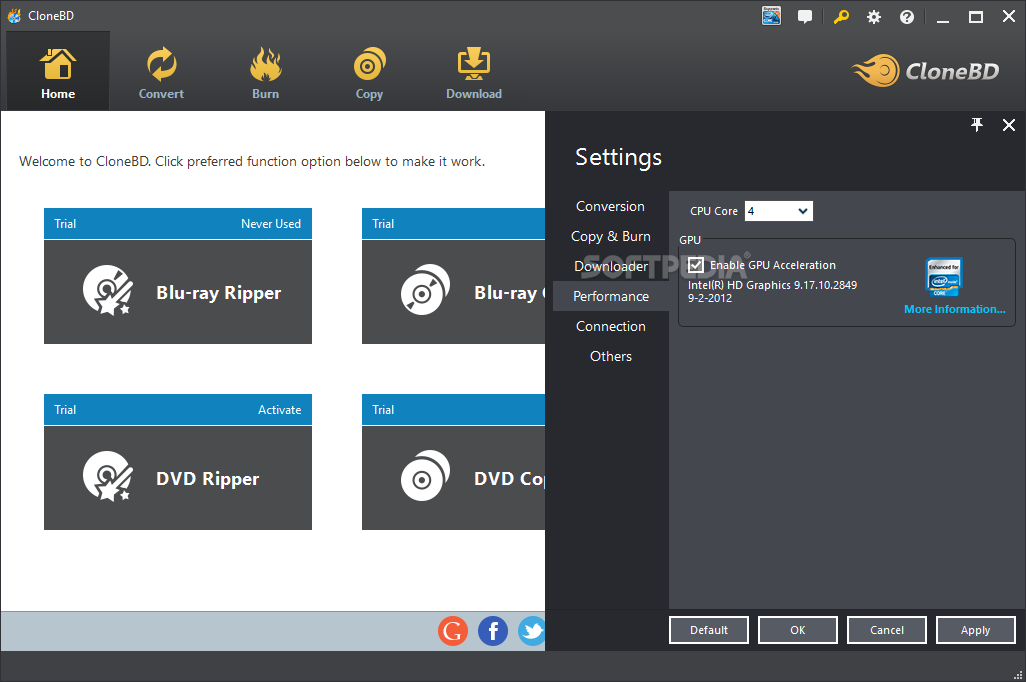Toggle Enable GPU Acceleration checkbox

696,265
